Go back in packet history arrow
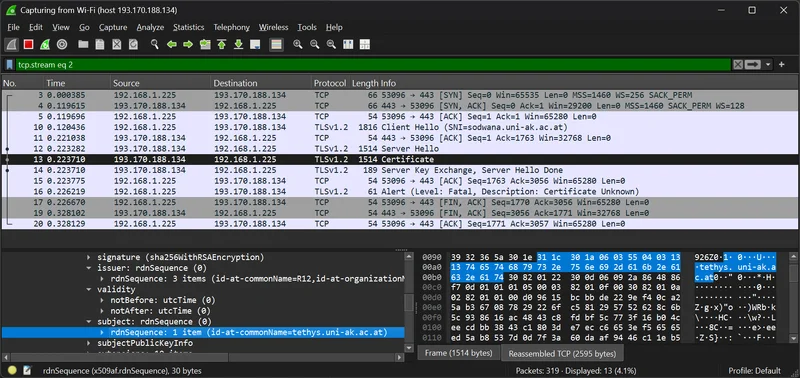The height and width of the screenshot is (378, 800). point(171,45)
